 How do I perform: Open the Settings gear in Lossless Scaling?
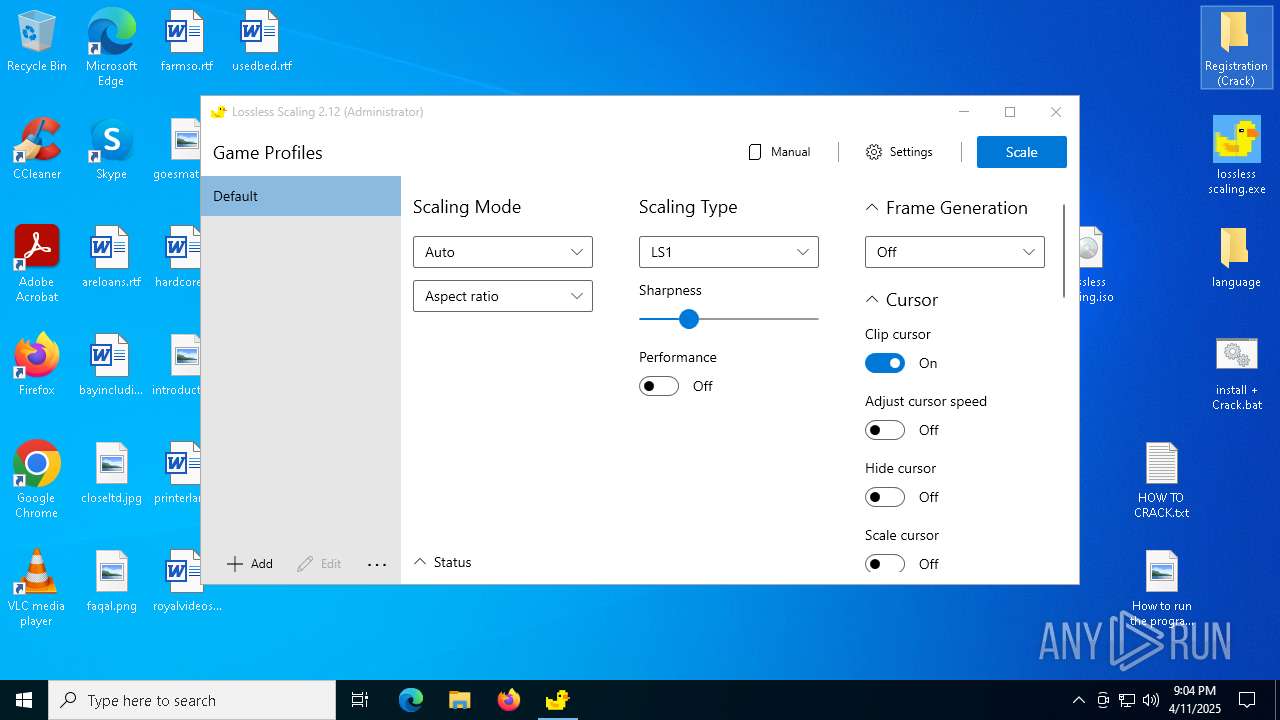coord(899,152)
